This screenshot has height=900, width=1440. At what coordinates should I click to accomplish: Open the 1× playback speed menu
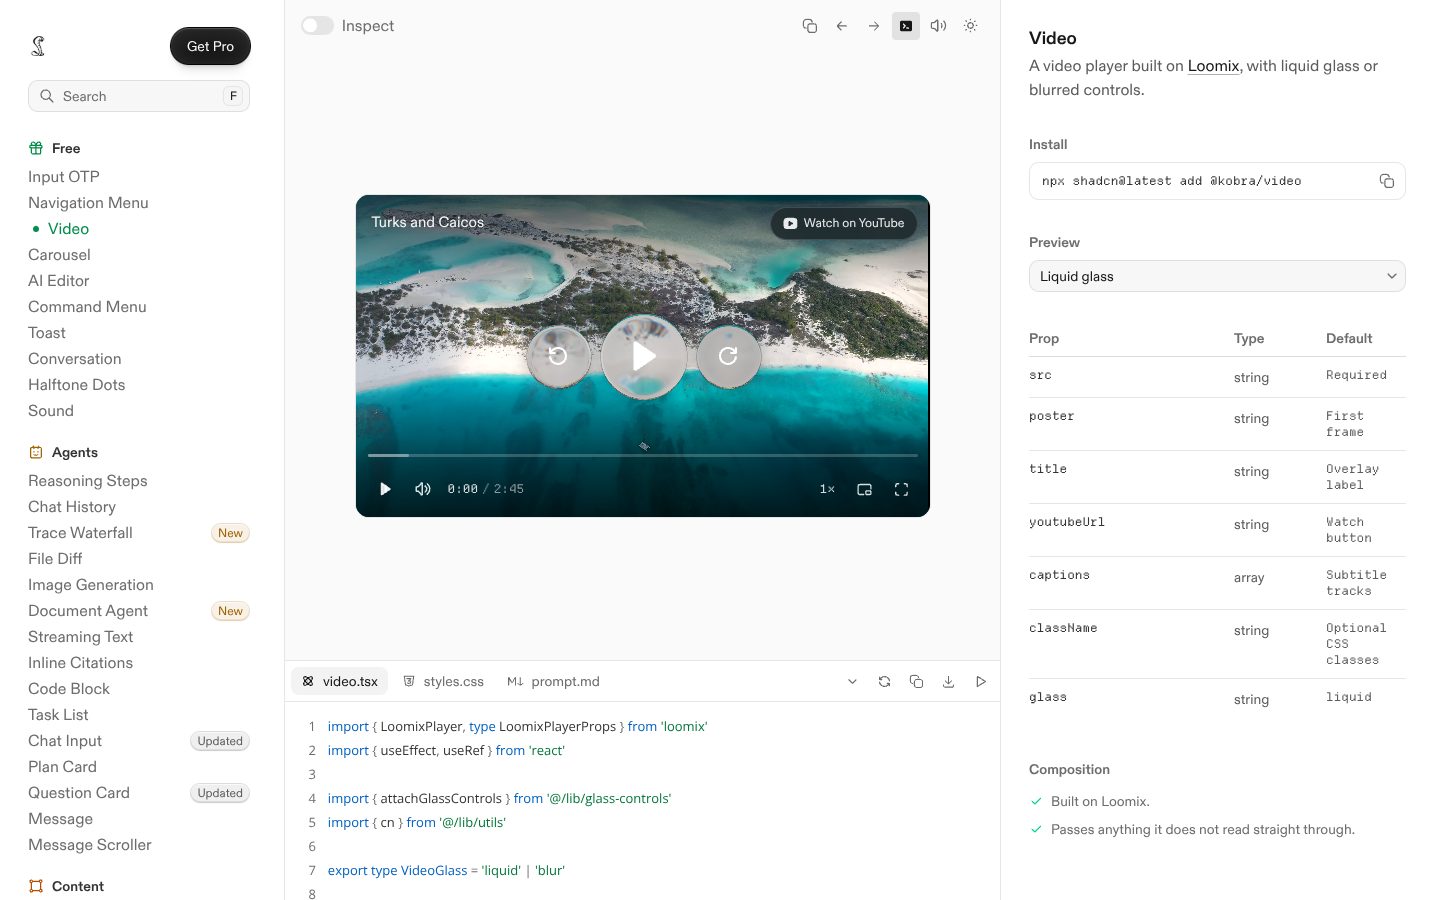point(827,489)
